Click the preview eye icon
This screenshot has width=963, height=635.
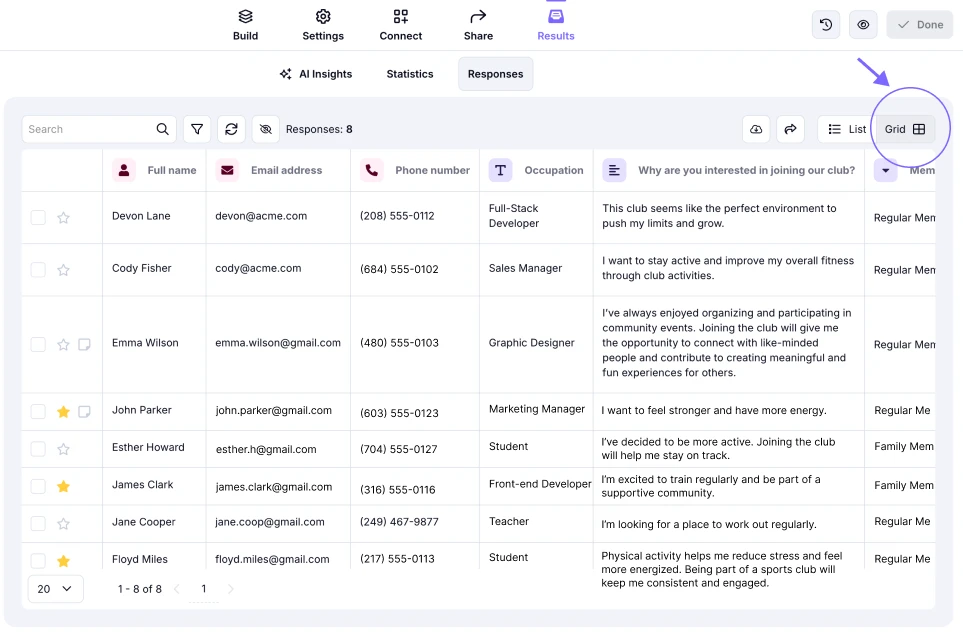(863, 25)
